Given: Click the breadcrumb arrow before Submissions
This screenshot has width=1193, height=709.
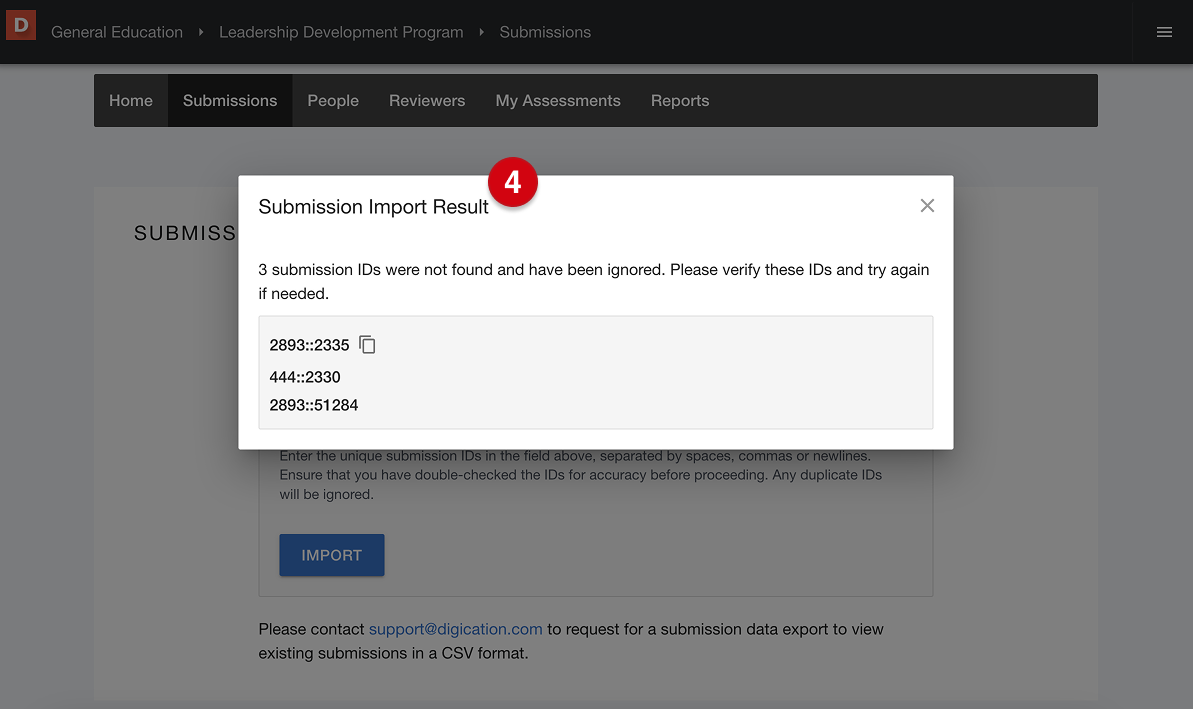Looking at the screenshot, I should pos(481,32).
